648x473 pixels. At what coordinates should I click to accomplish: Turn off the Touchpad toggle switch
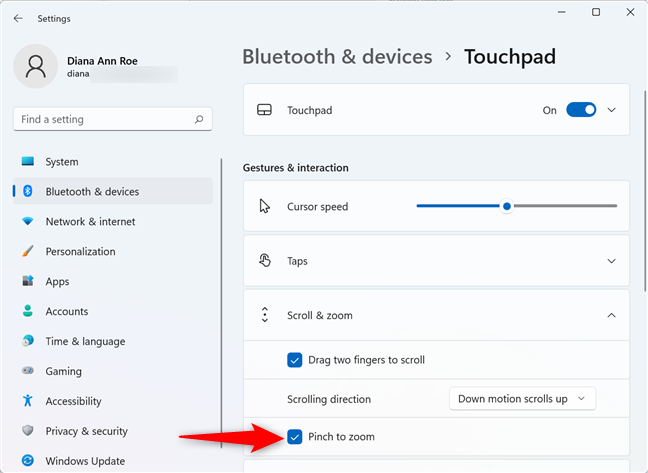581,110
